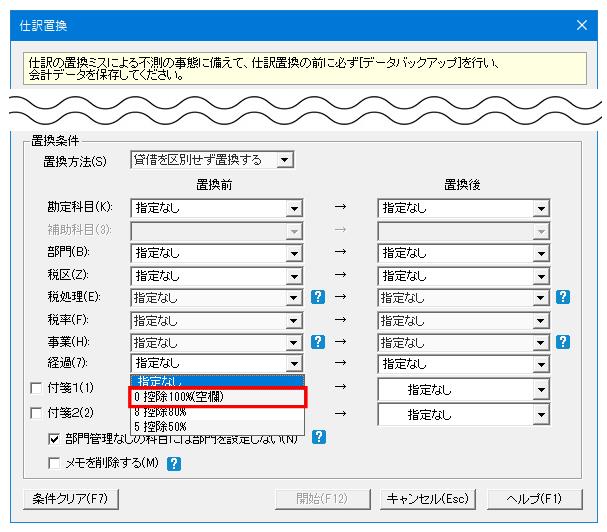This screenshot has height=532, width=607.
Task: Enable the 付箋2(2) checkbox
Action: click(x=36, y=413)
